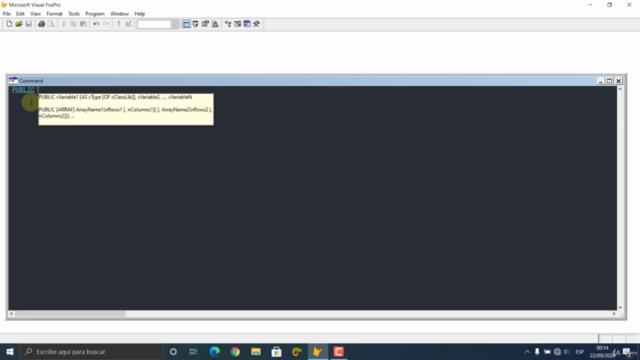Viewport: 640px width, 360px height.
Task: Open the Program menu
Action: [95, 14]
